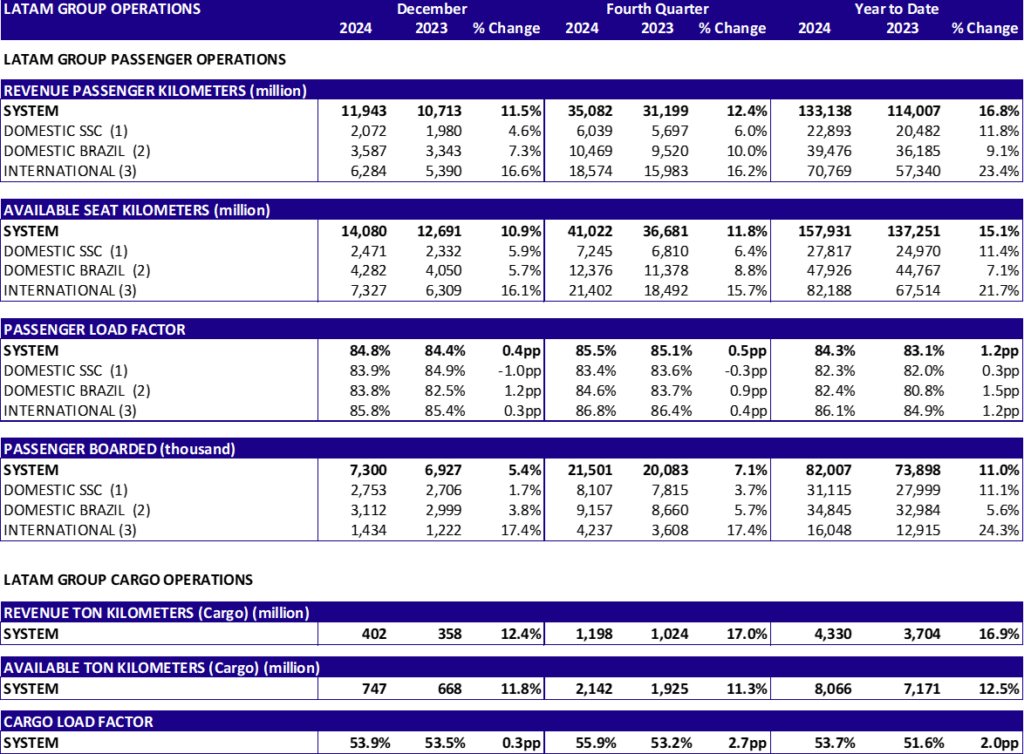
Task: Click the load factor value 86.8%
Action: [x=596, y=411]
